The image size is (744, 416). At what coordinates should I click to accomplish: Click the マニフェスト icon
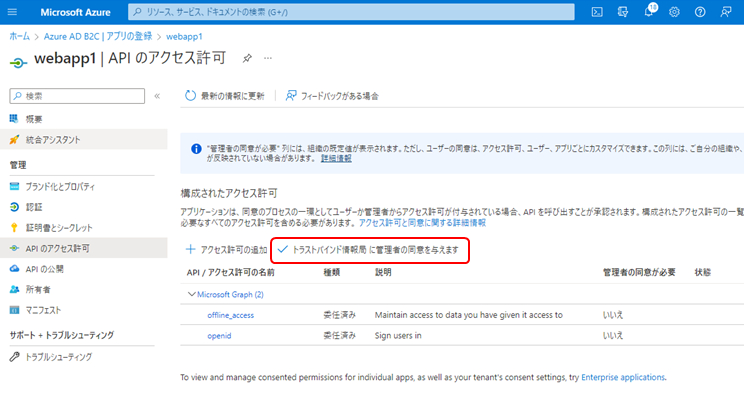click(x=14, y=310)
